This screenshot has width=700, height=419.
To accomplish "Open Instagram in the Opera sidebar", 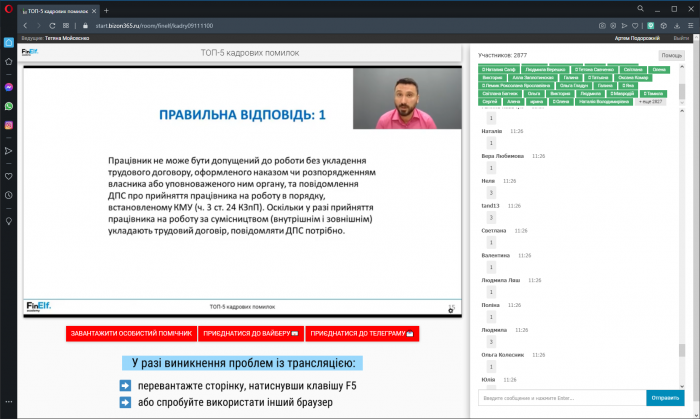I will point(8,125).
